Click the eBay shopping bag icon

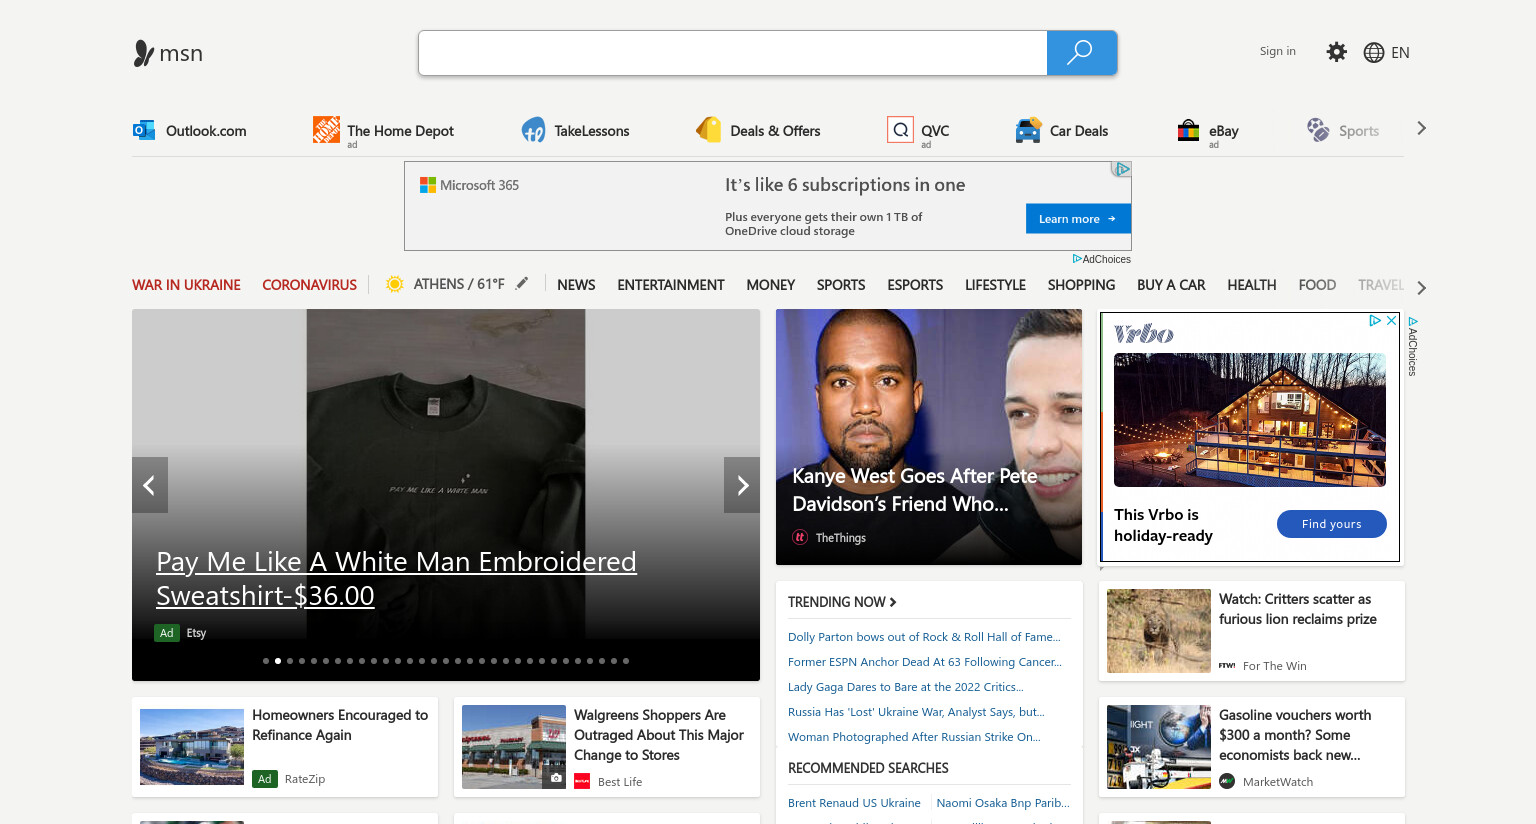pos(1188,130)
